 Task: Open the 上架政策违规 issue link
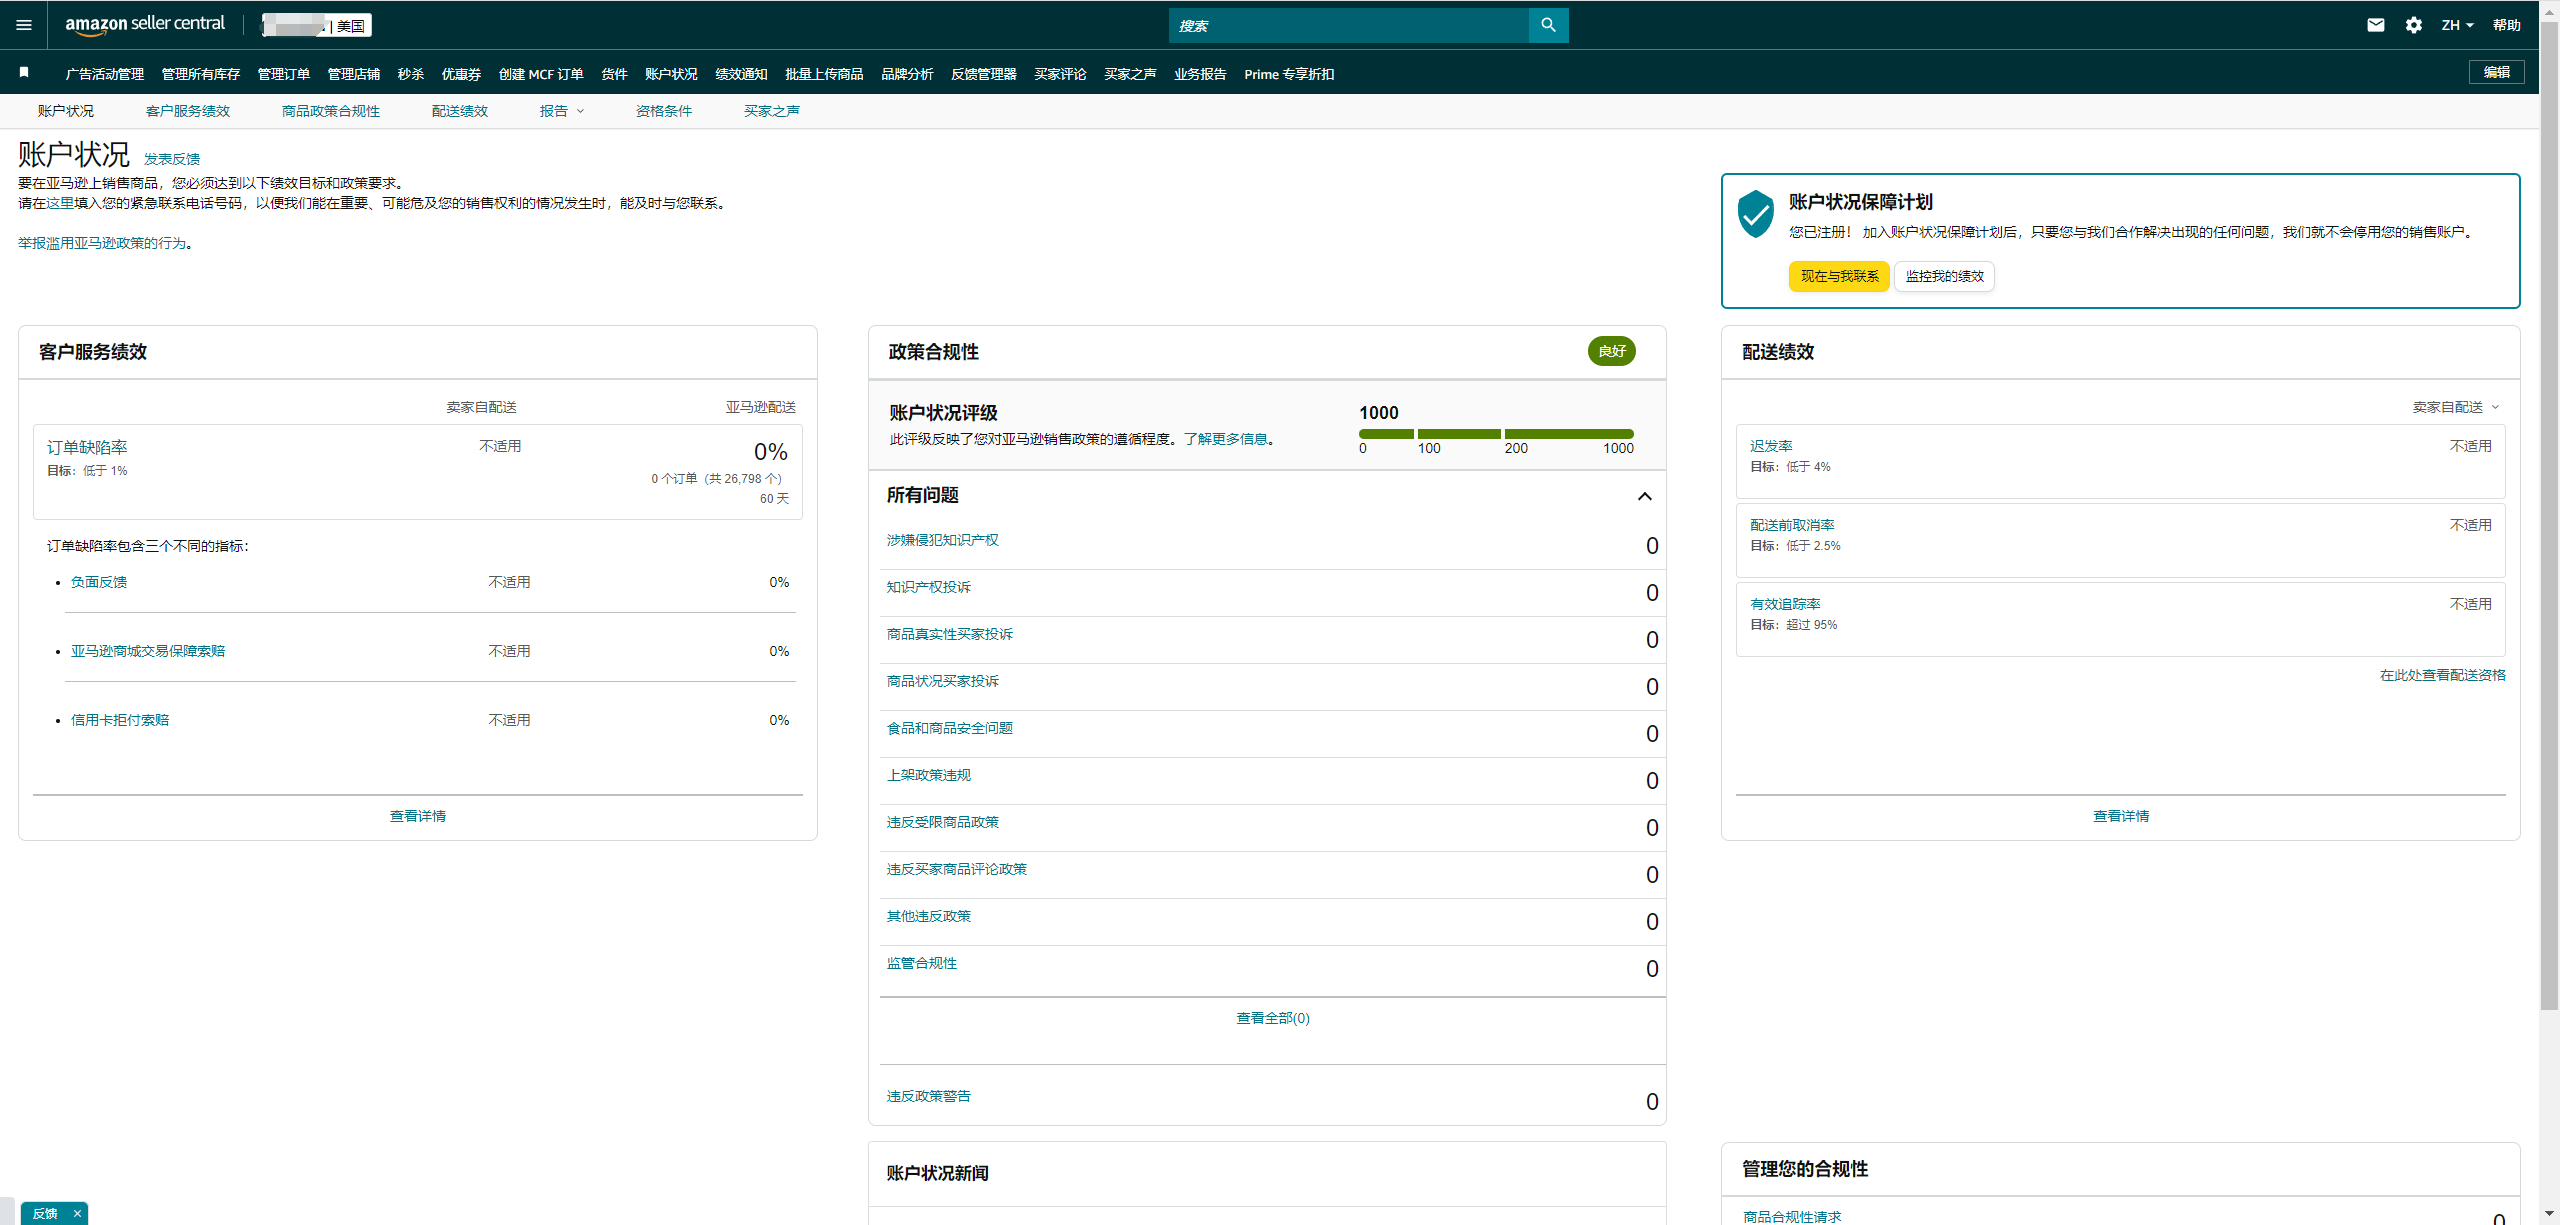coord(928,775)
